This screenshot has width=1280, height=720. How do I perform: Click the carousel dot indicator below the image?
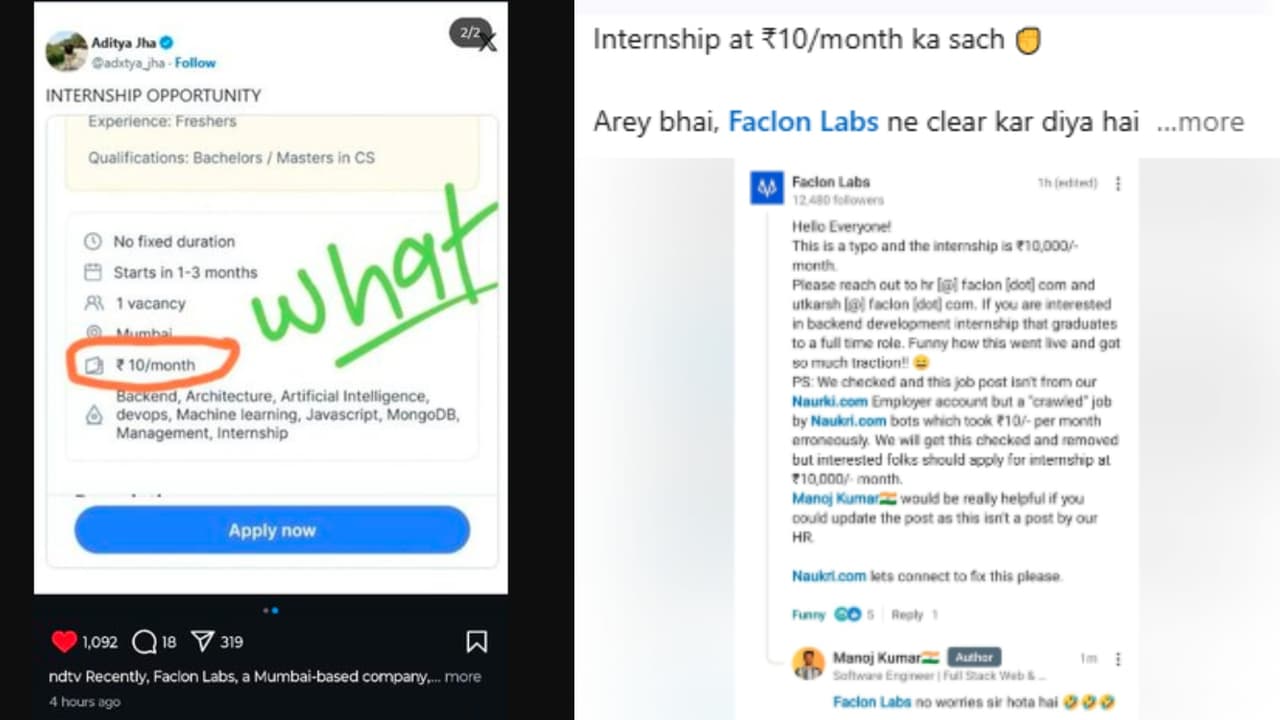pos(271,609)
